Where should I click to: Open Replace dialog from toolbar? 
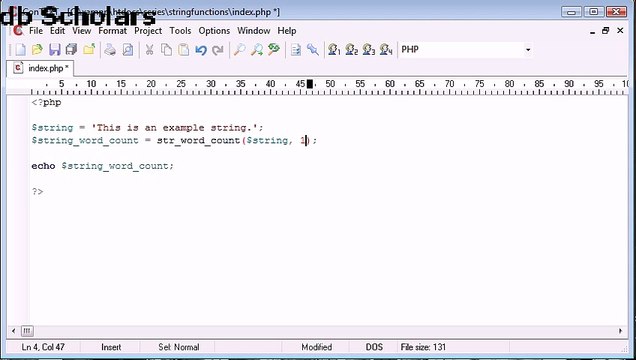[x=274, y=50]
